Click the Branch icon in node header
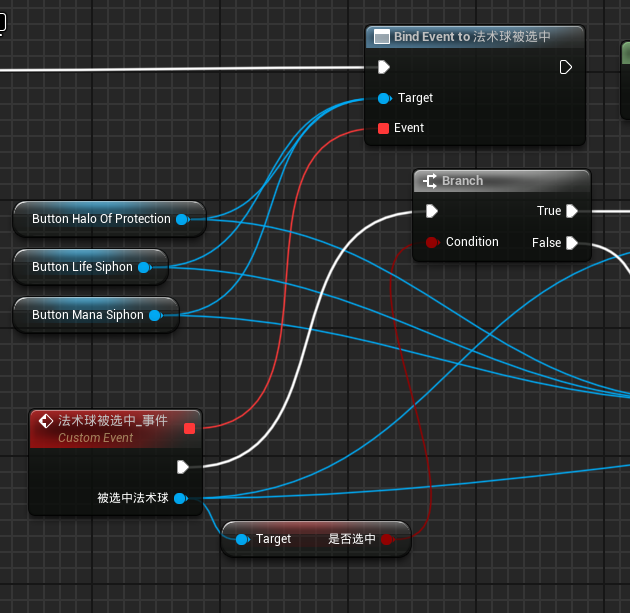 pos(430,181)
